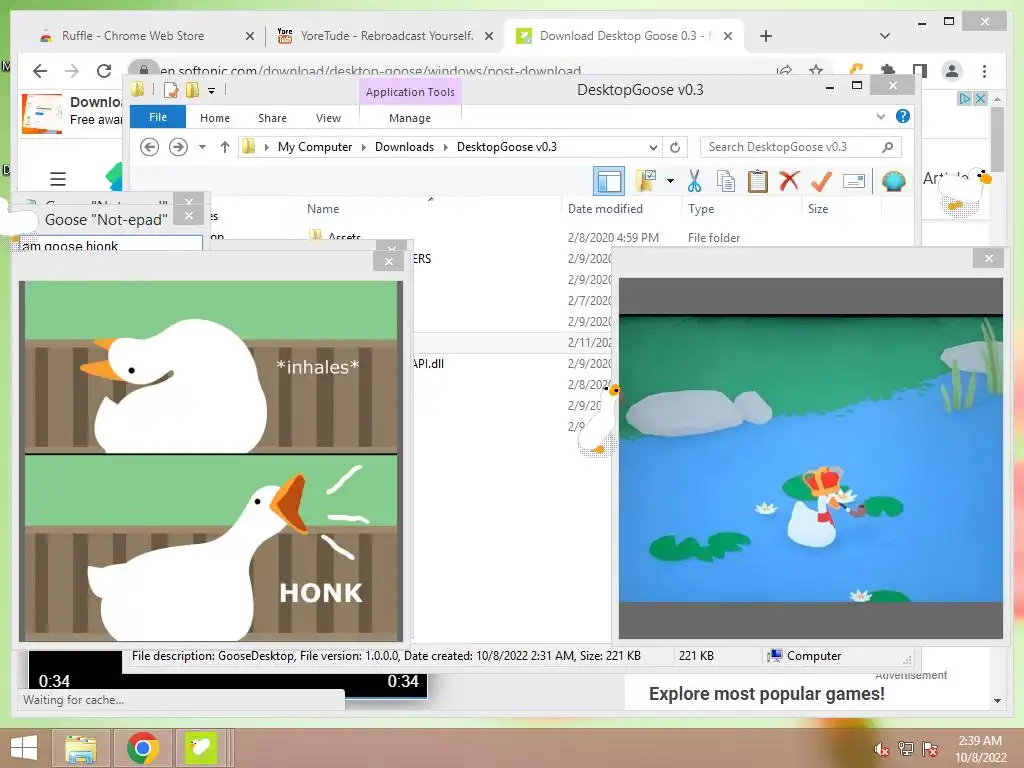Switch to YoreTude browser tab
Viewport: 1024px width, 768px height.
coord(387,36)
